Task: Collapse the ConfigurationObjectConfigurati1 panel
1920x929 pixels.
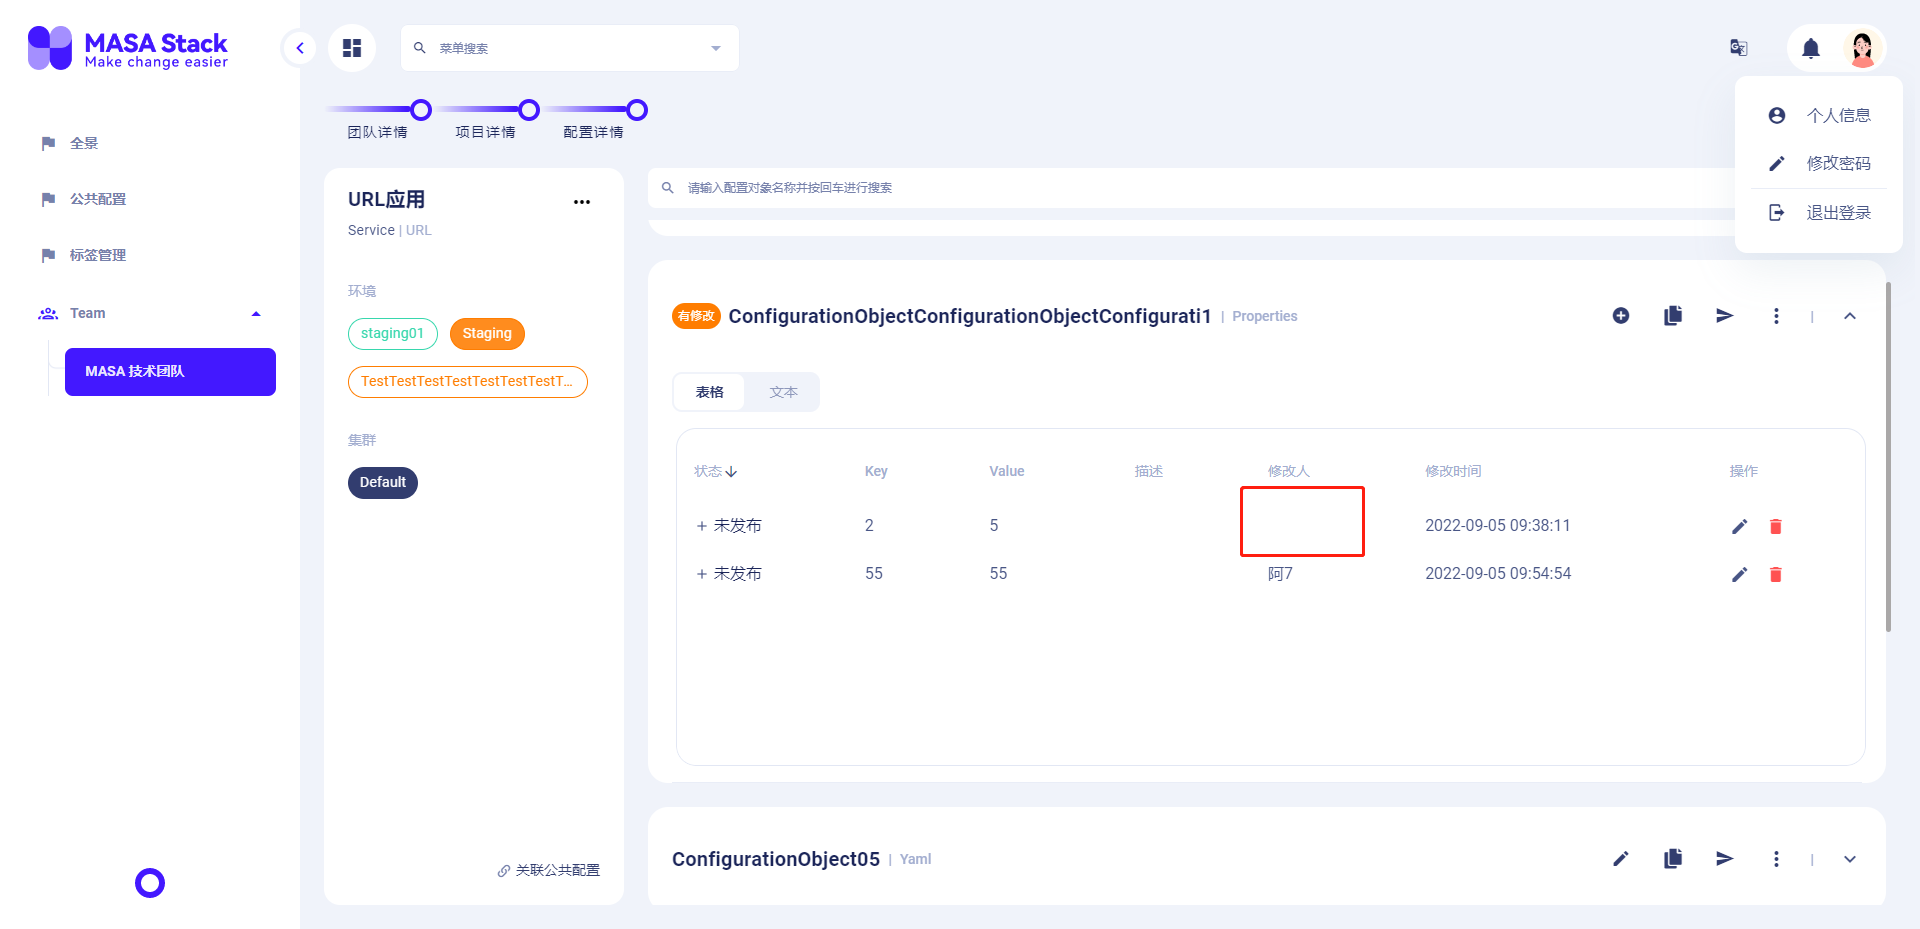Action: click(x=1850, y=315)
